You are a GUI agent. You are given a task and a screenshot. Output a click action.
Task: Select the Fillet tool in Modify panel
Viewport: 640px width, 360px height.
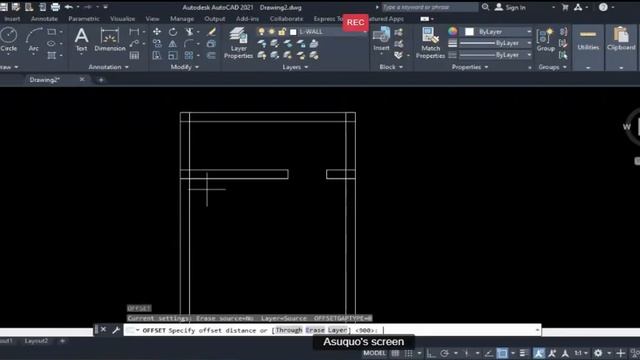point(189,43)
